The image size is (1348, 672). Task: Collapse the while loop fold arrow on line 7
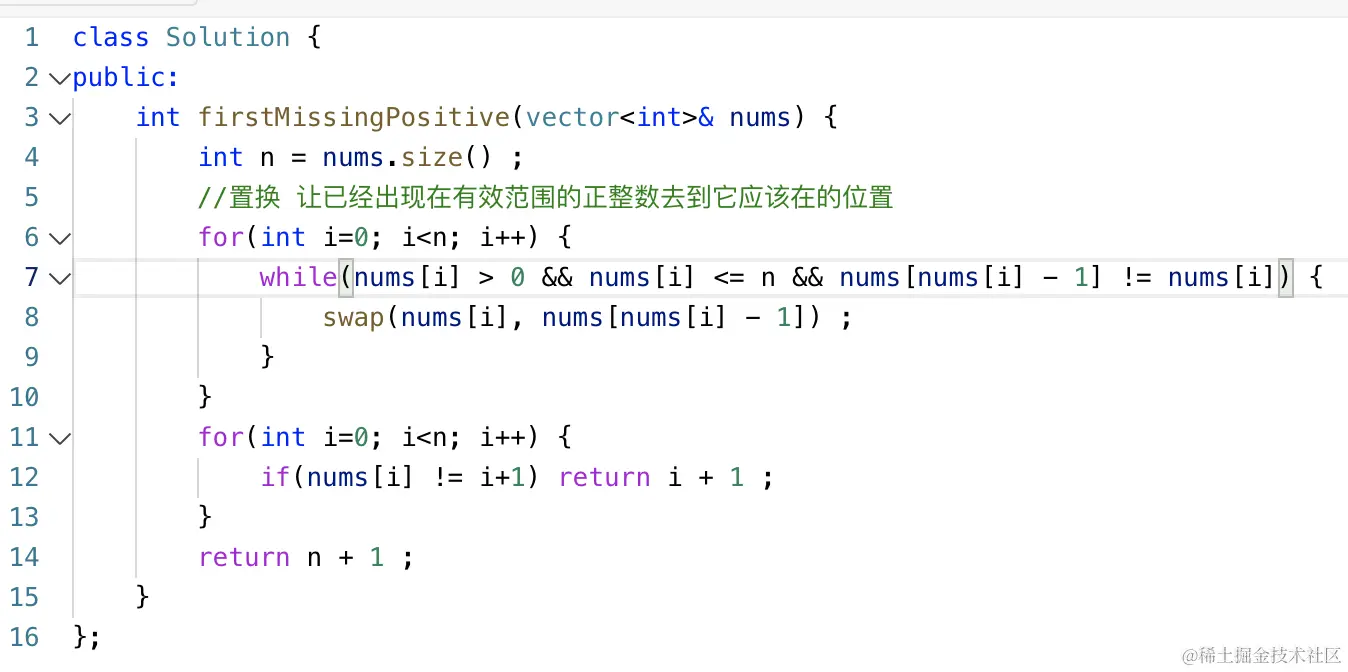(x=59, y=278)
